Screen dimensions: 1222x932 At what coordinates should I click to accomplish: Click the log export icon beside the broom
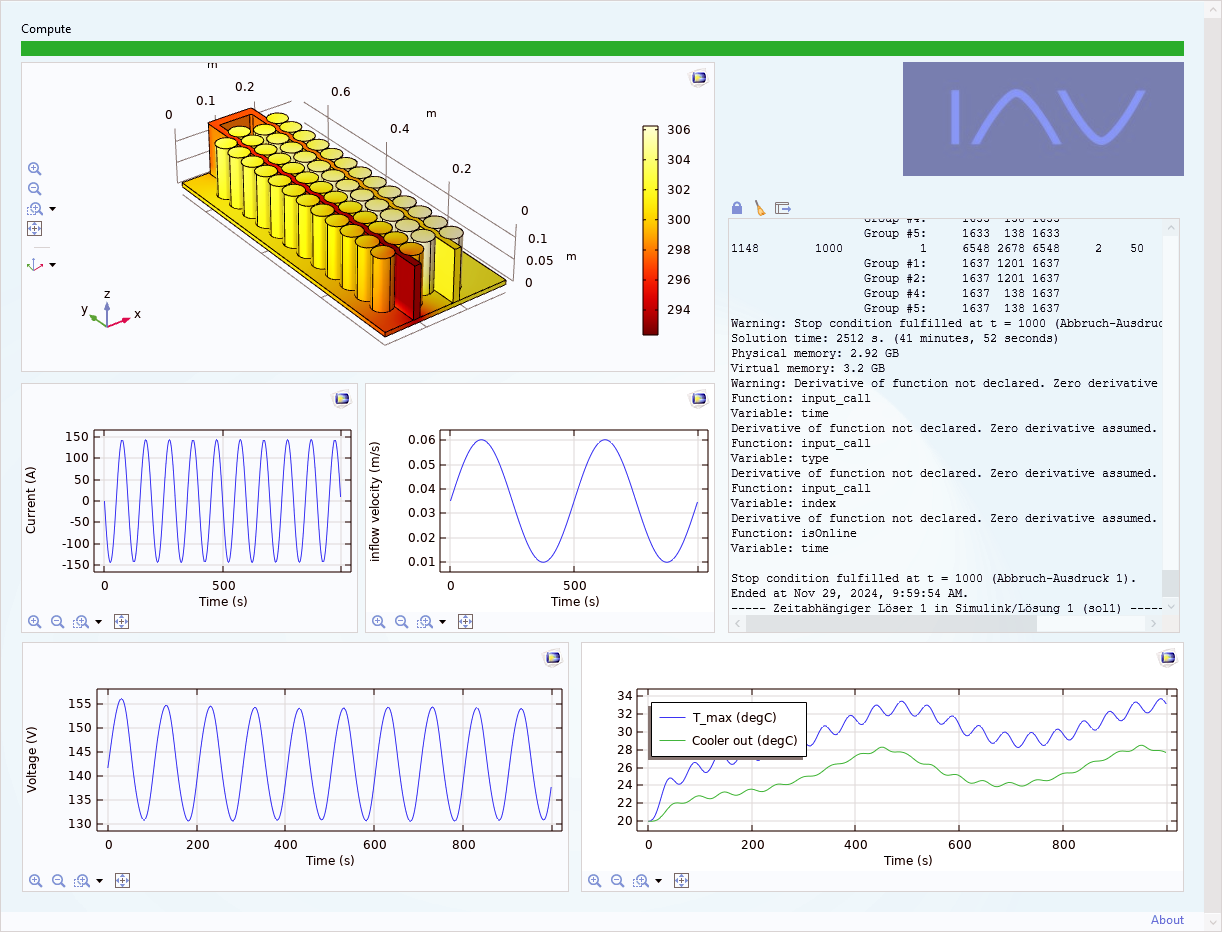[x=783, y=208]
